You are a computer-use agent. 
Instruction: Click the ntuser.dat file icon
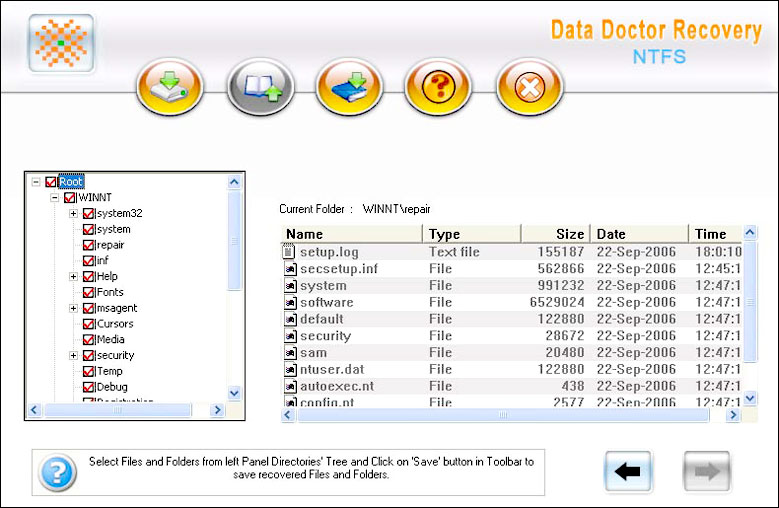290,369
